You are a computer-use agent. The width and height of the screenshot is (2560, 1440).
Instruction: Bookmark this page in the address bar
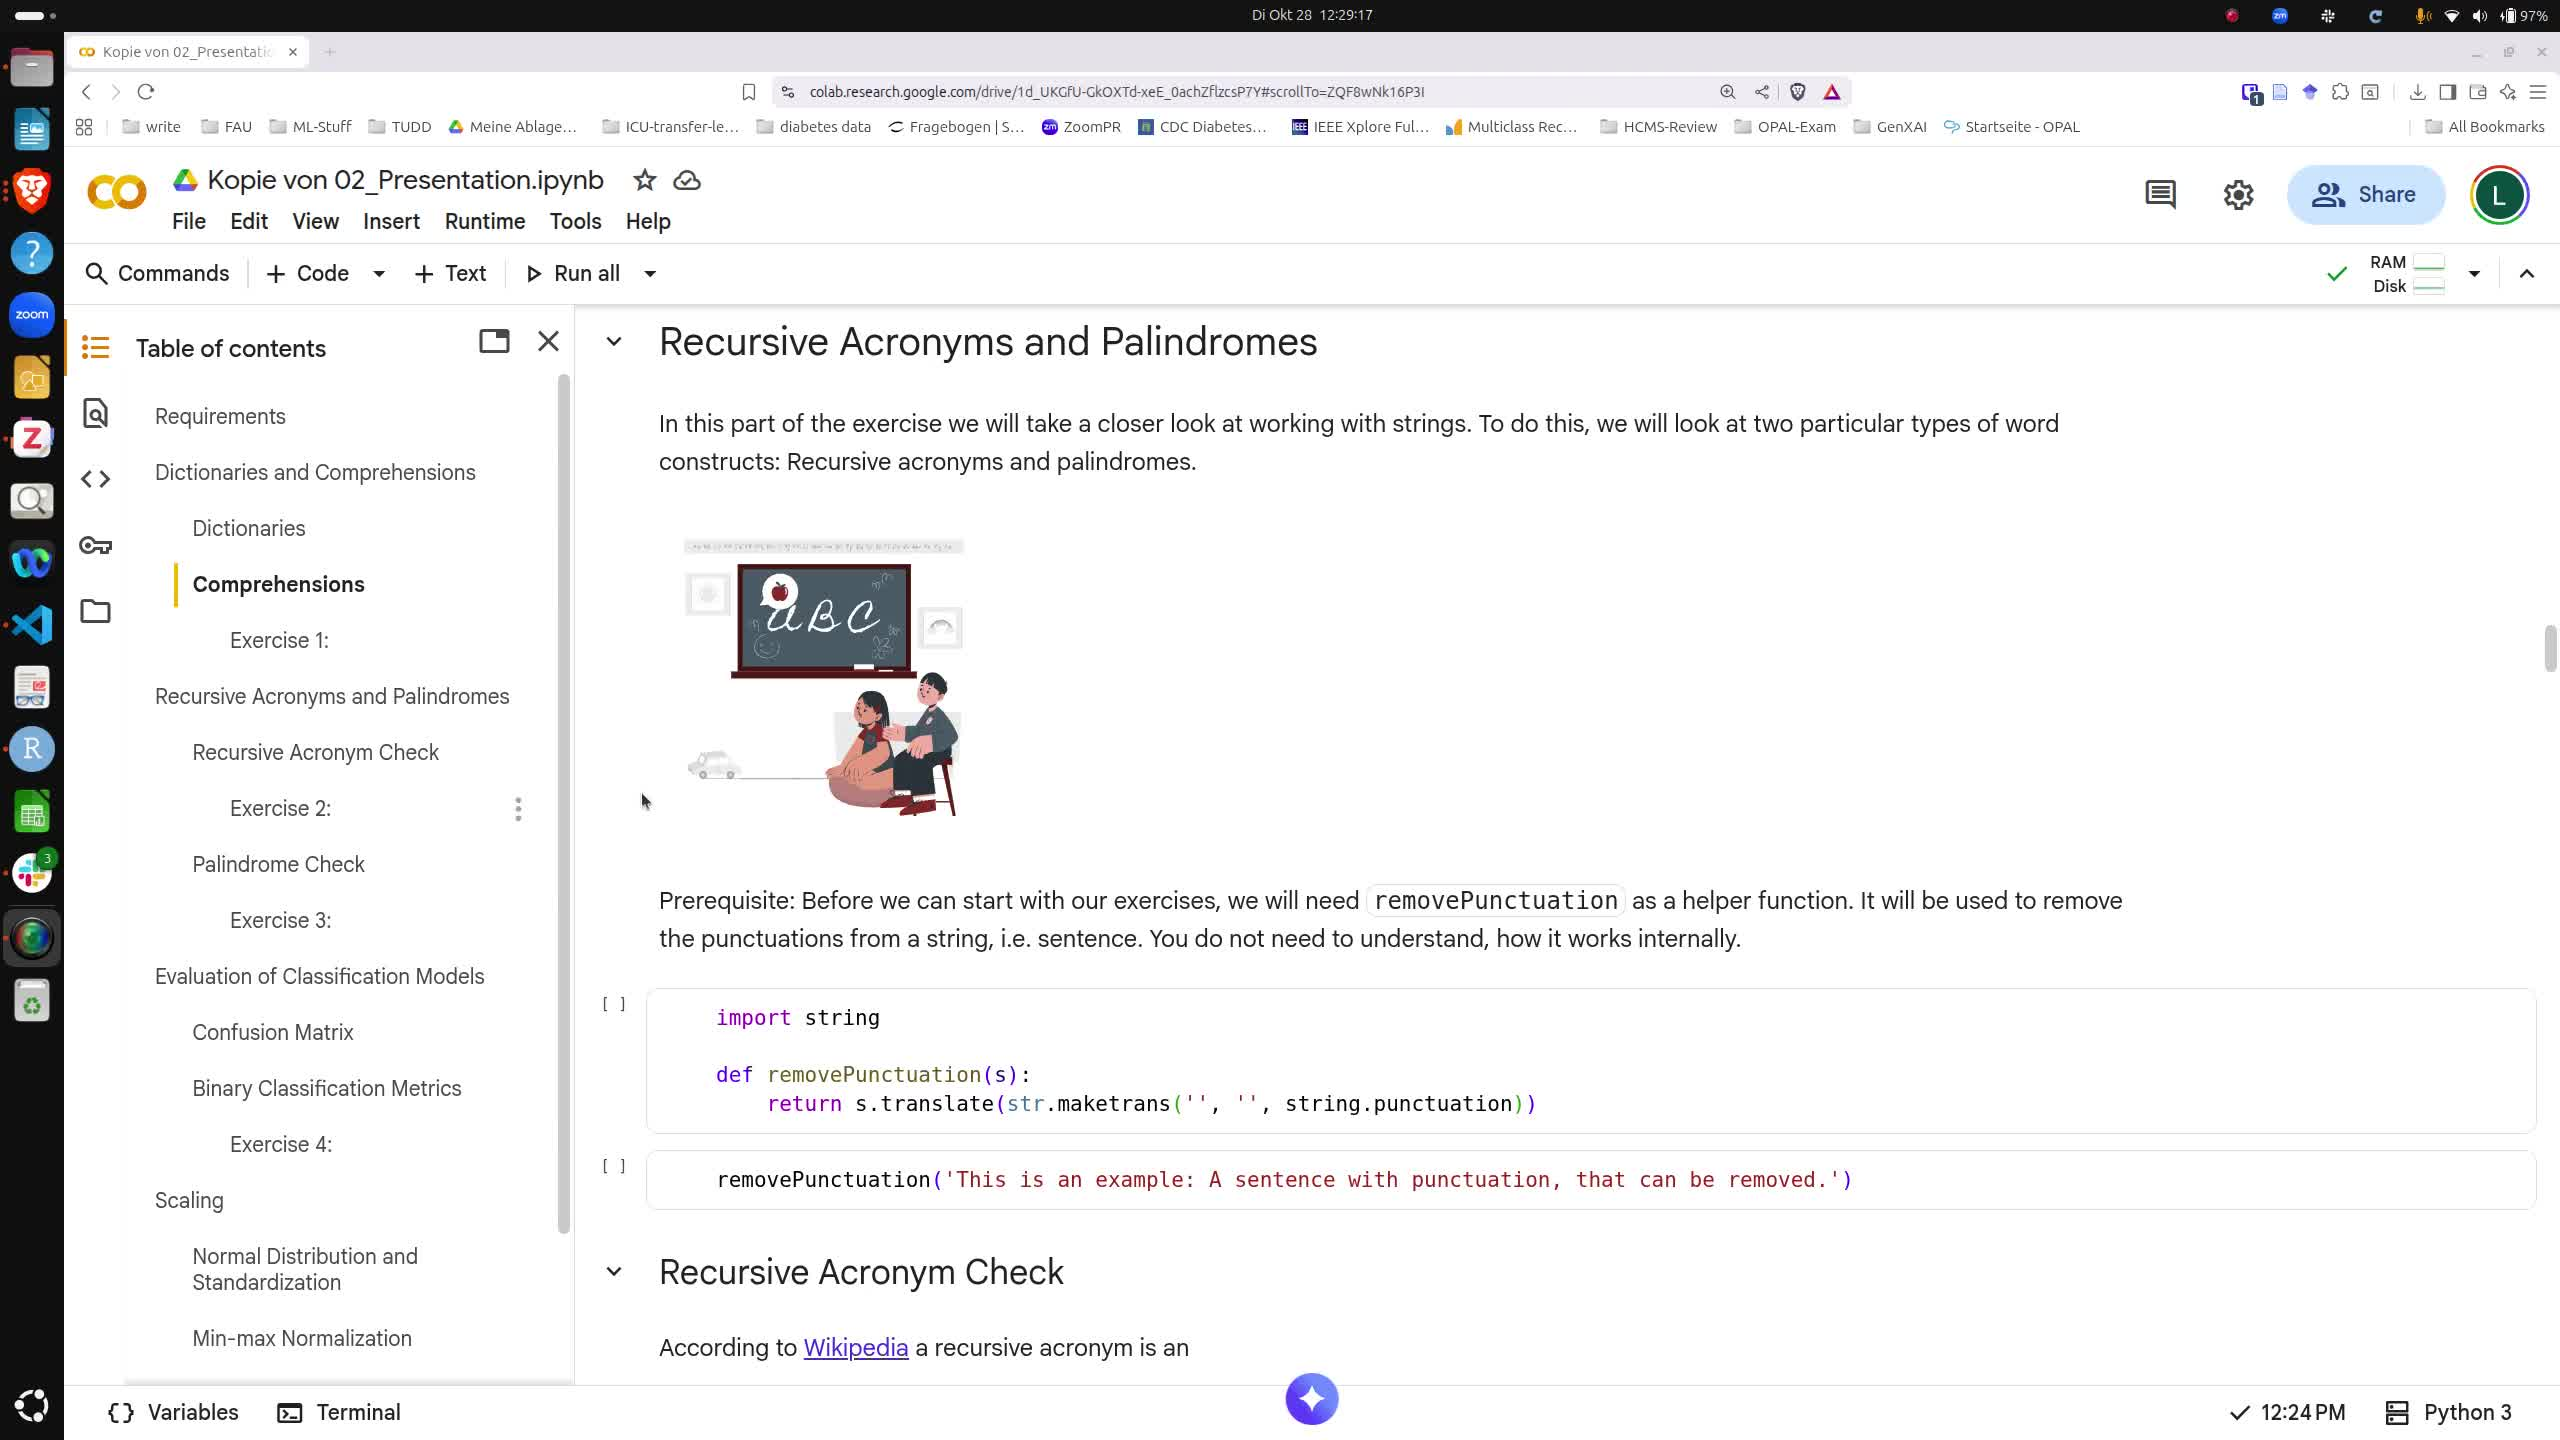[748, 92]
